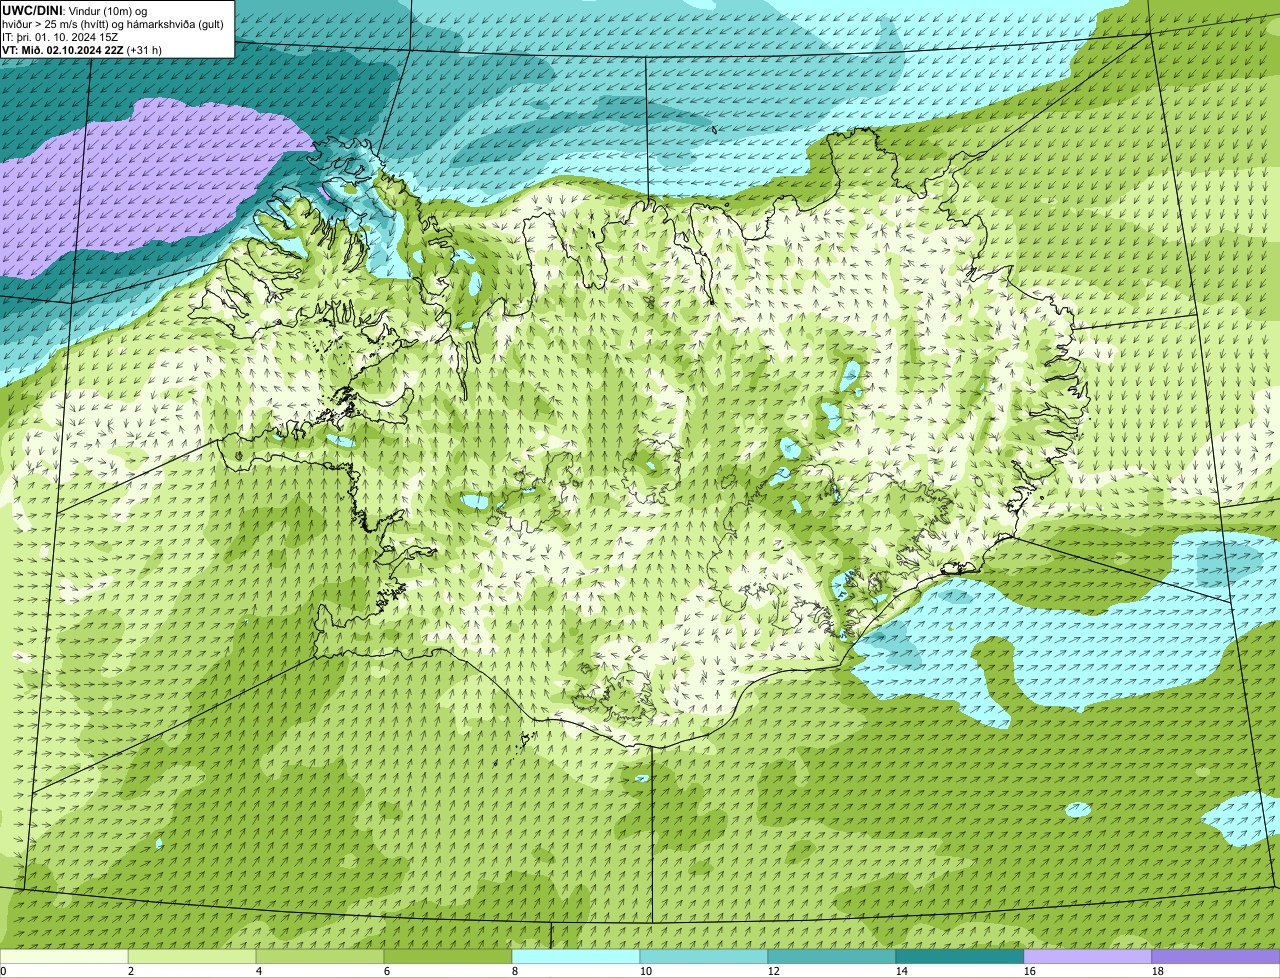Click the 10–12 m/s turquoise legend swatch
Image resolution: width=1280 pixels, height=978 pixels.
[x=704, y=956]
